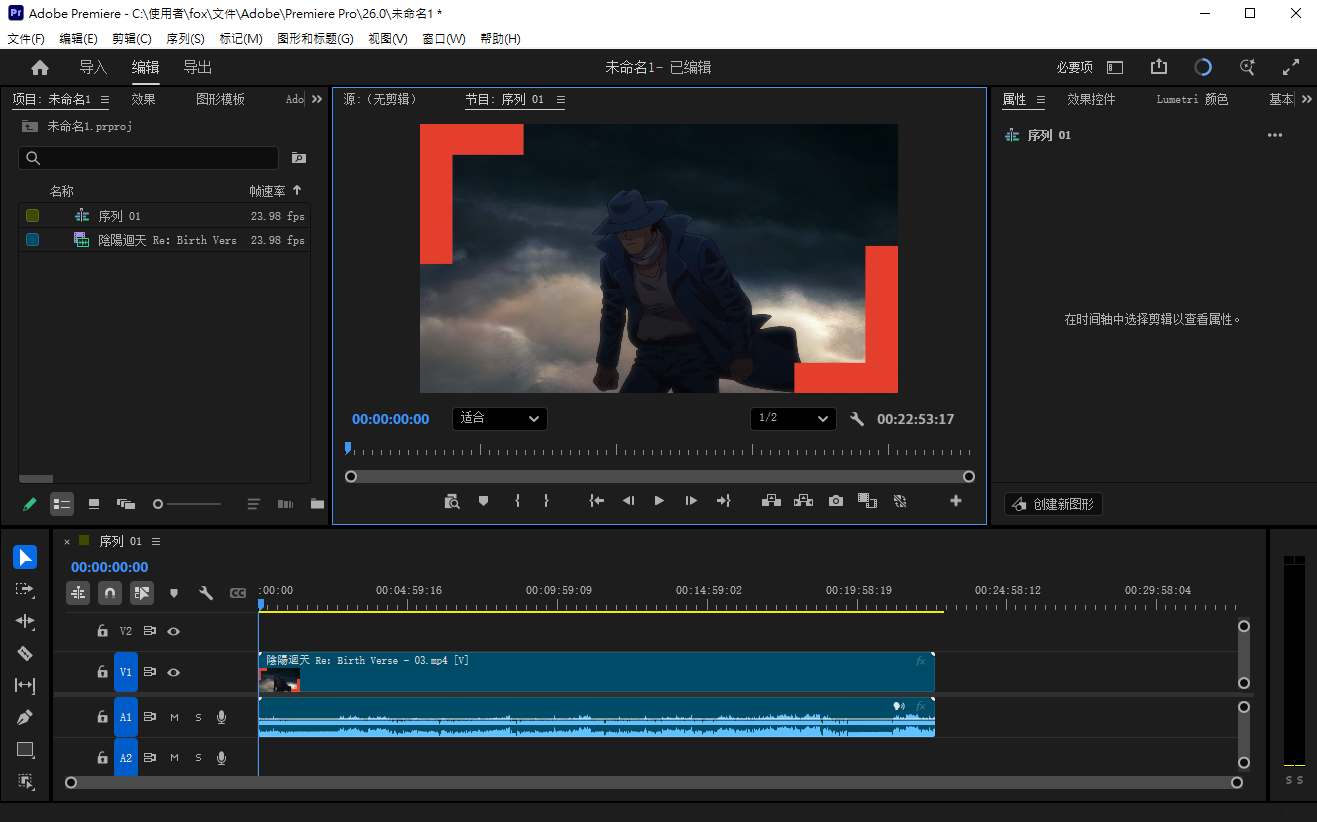The height and width of the screenshot is (822, 1317).
Task: Mute track A1 with M button
Action: 174,717
